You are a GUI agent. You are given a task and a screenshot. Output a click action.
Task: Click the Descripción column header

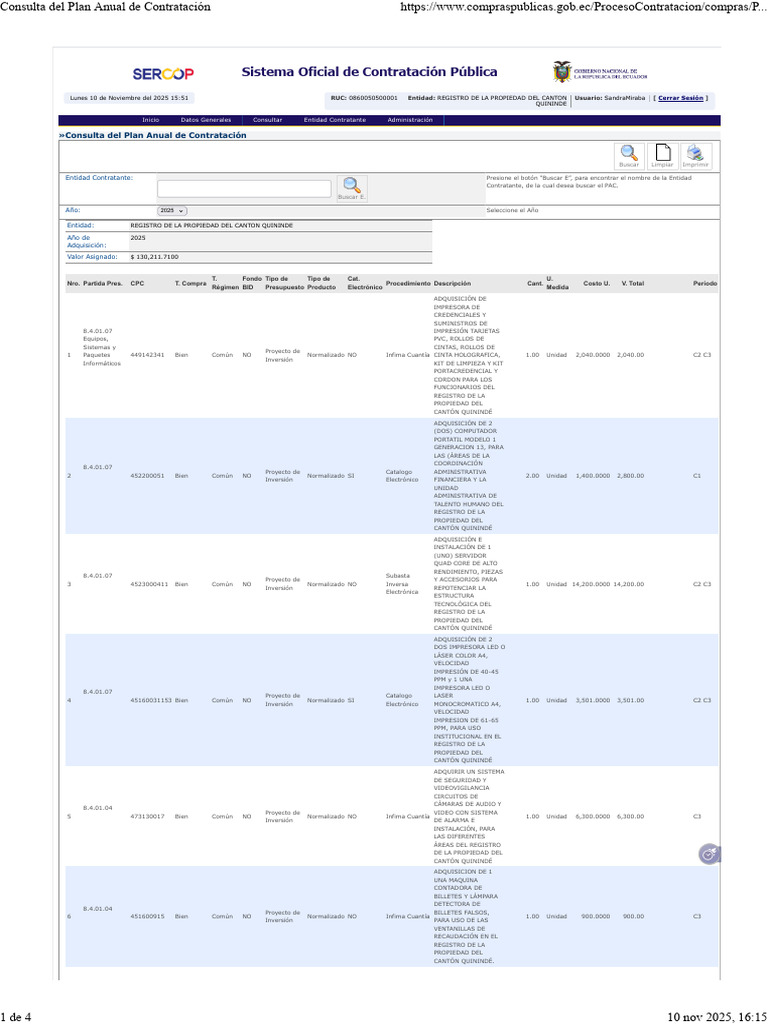pyautogui.click(x=452, y=283)
